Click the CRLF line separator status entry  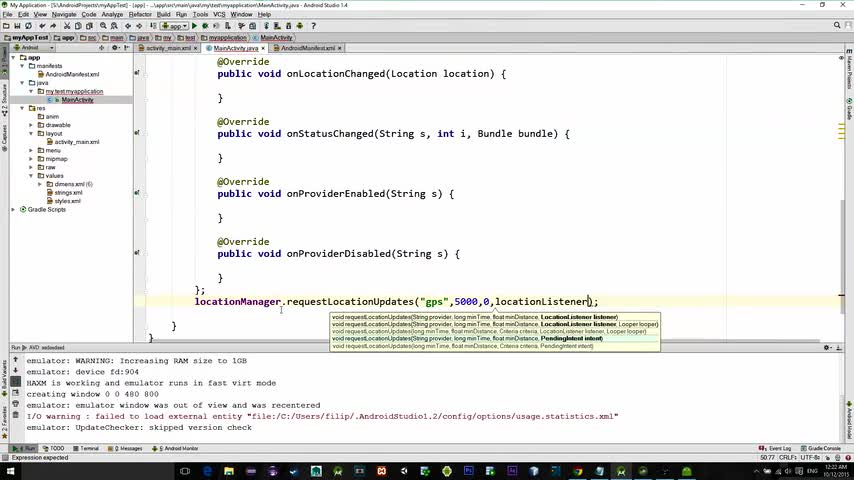point(788,458)
